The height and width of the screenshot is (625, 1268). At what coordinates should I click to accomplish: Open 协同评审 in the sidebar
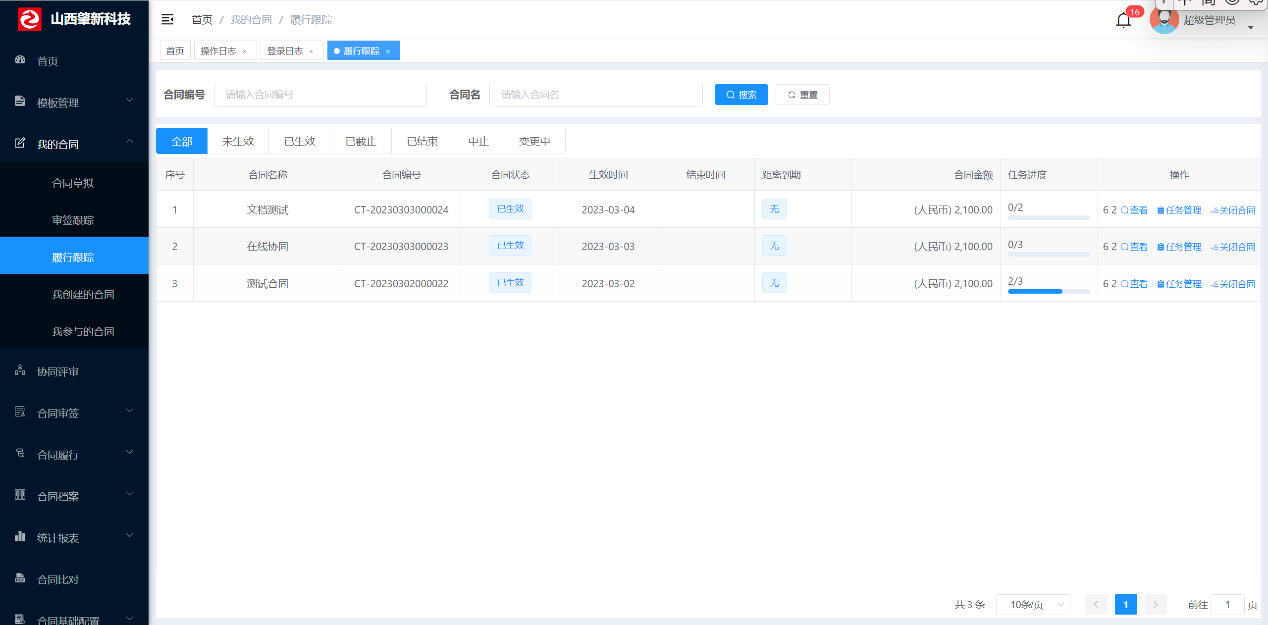tap(58, 372)
